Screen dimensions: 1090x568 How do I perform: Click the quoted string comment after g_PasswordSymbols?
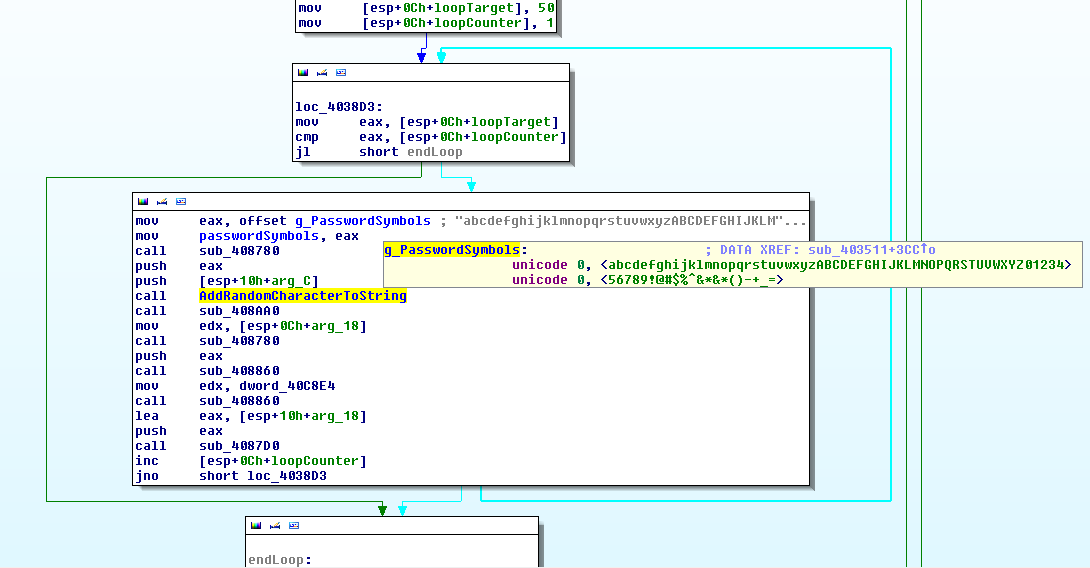point(631,221)
